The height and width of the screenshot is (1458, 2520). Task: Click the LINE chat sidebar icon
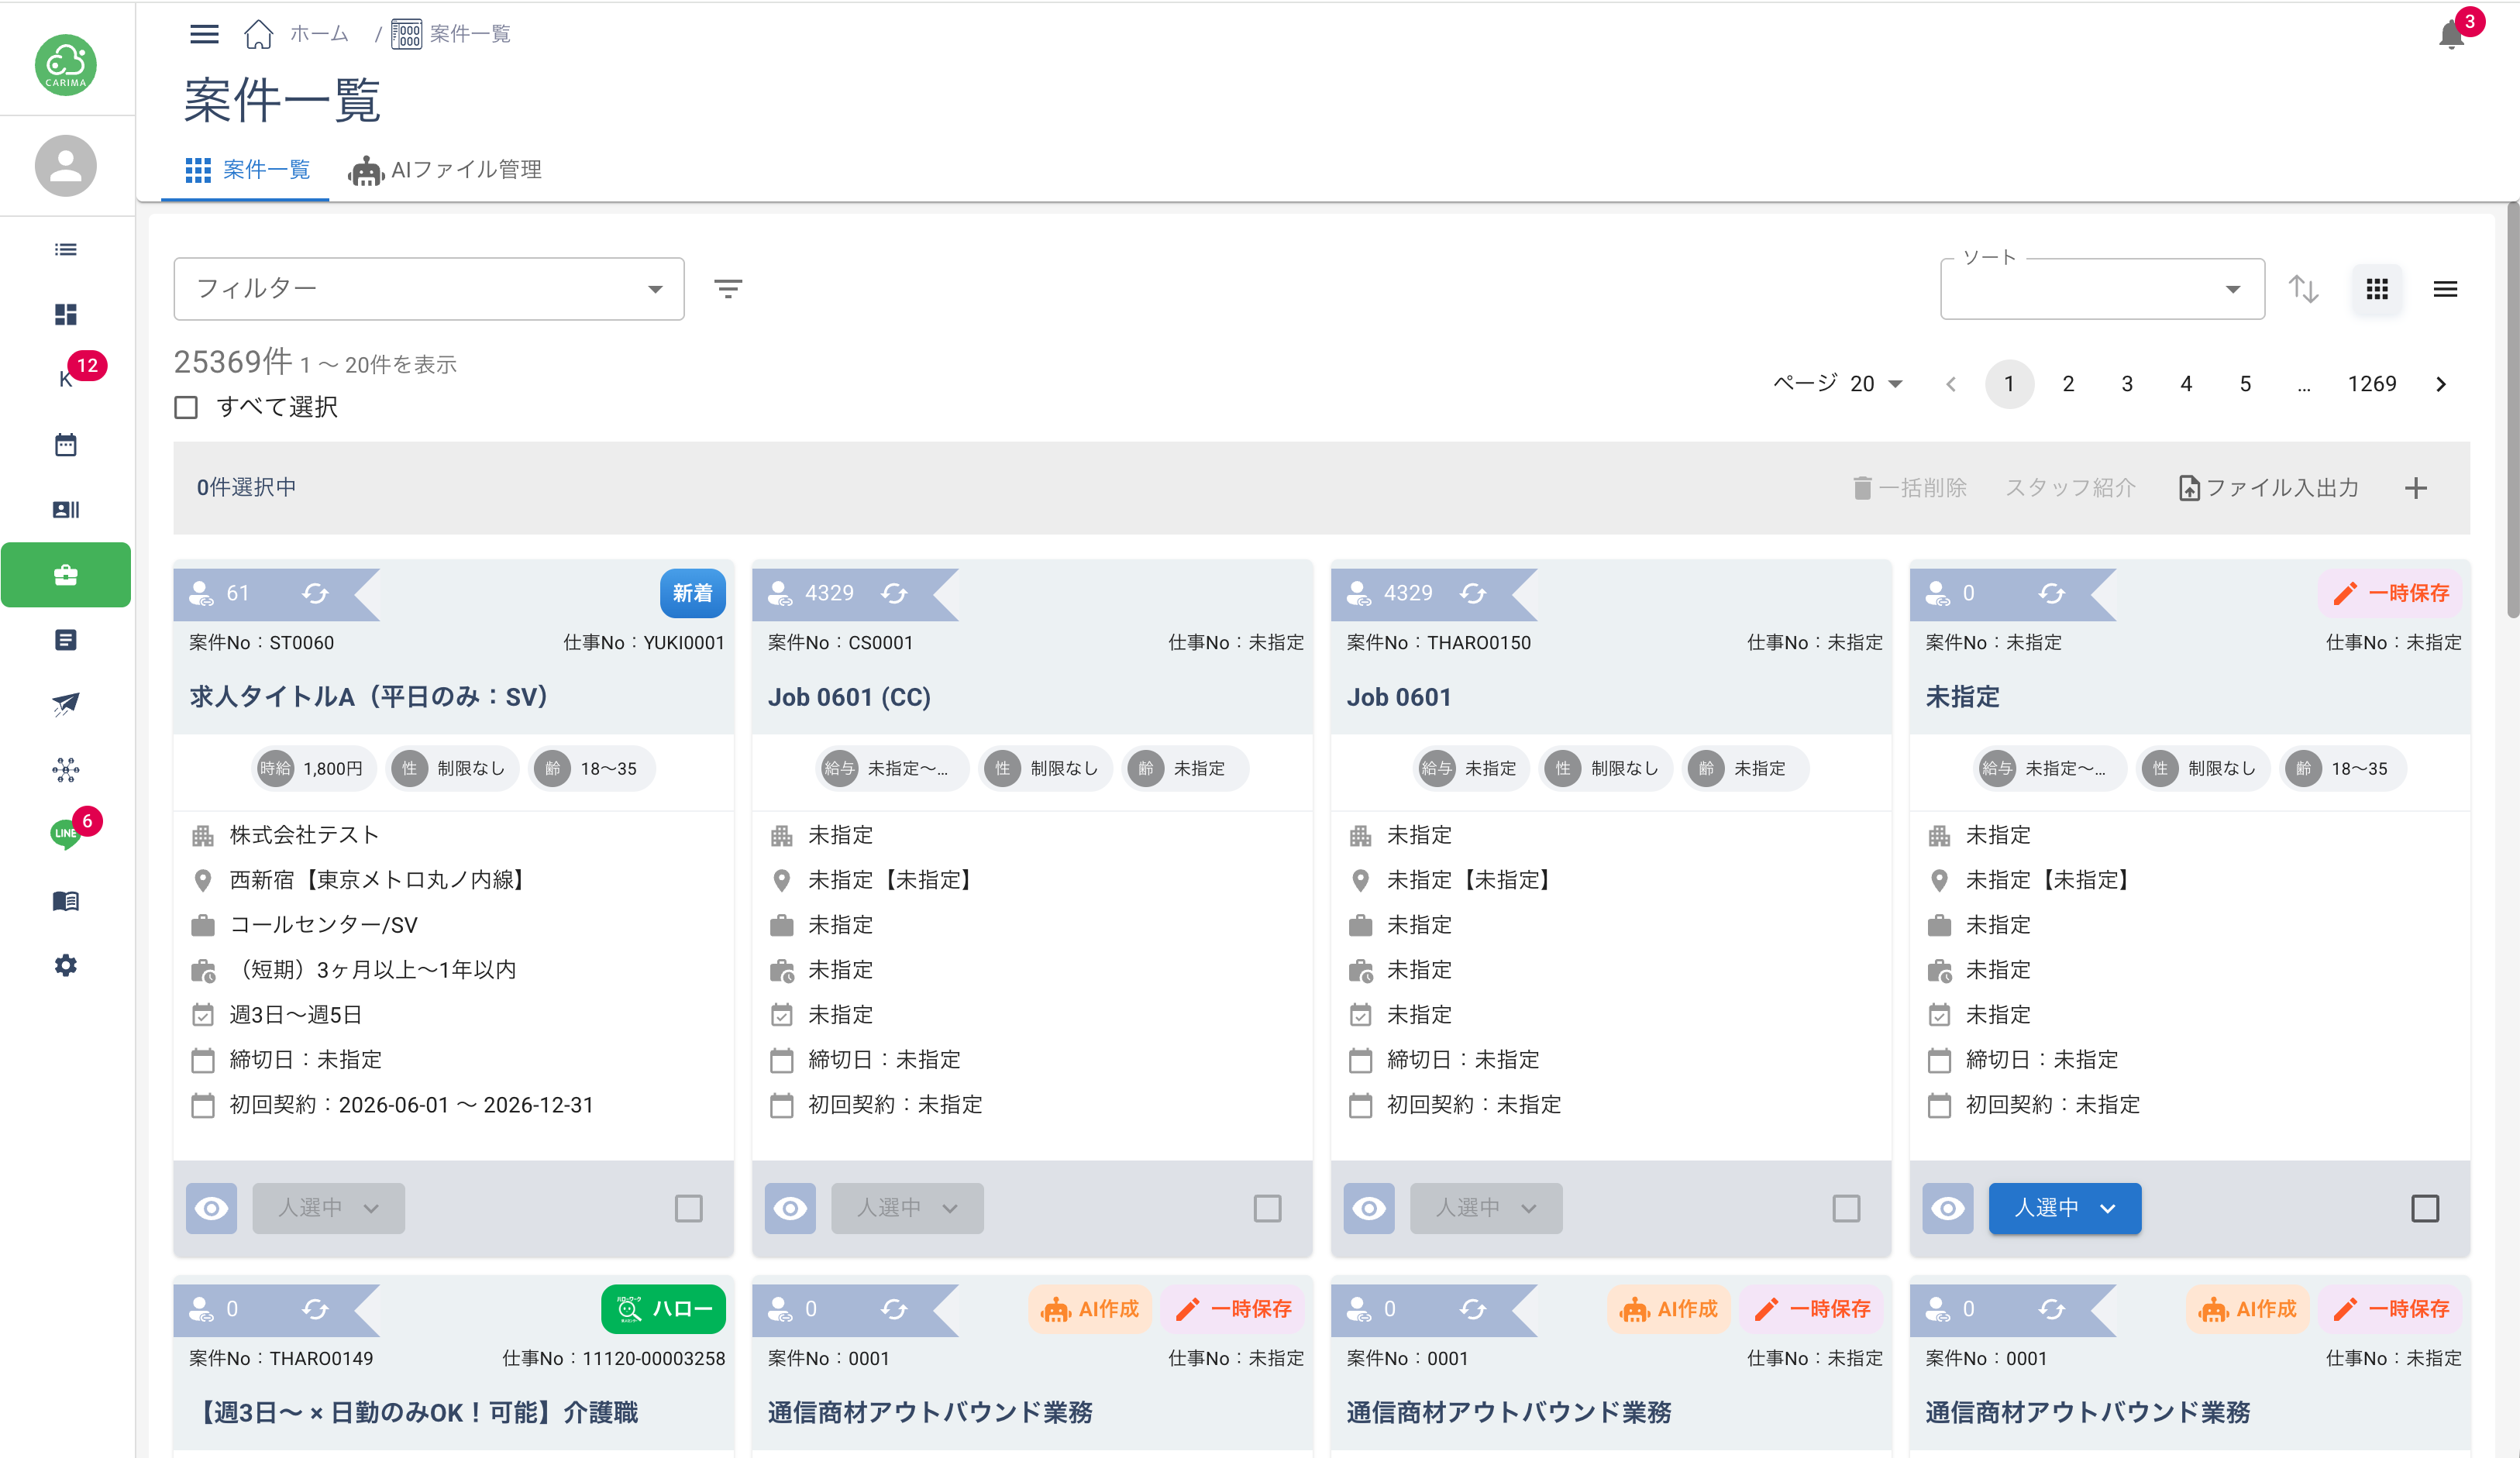tap(66, 832)
